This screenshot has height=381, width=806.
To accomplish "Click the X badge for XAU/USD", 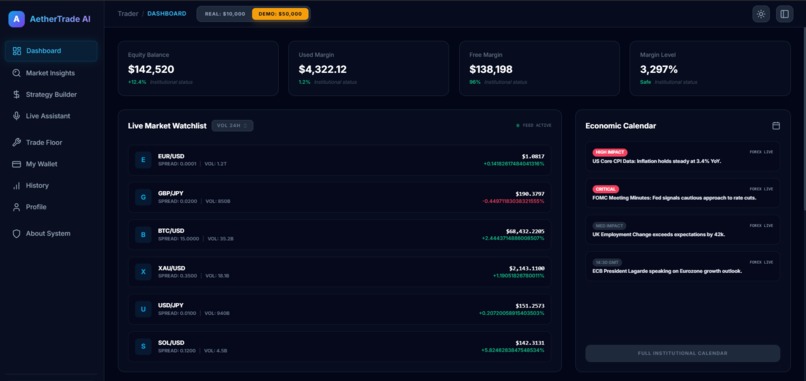I will point(143,272).
